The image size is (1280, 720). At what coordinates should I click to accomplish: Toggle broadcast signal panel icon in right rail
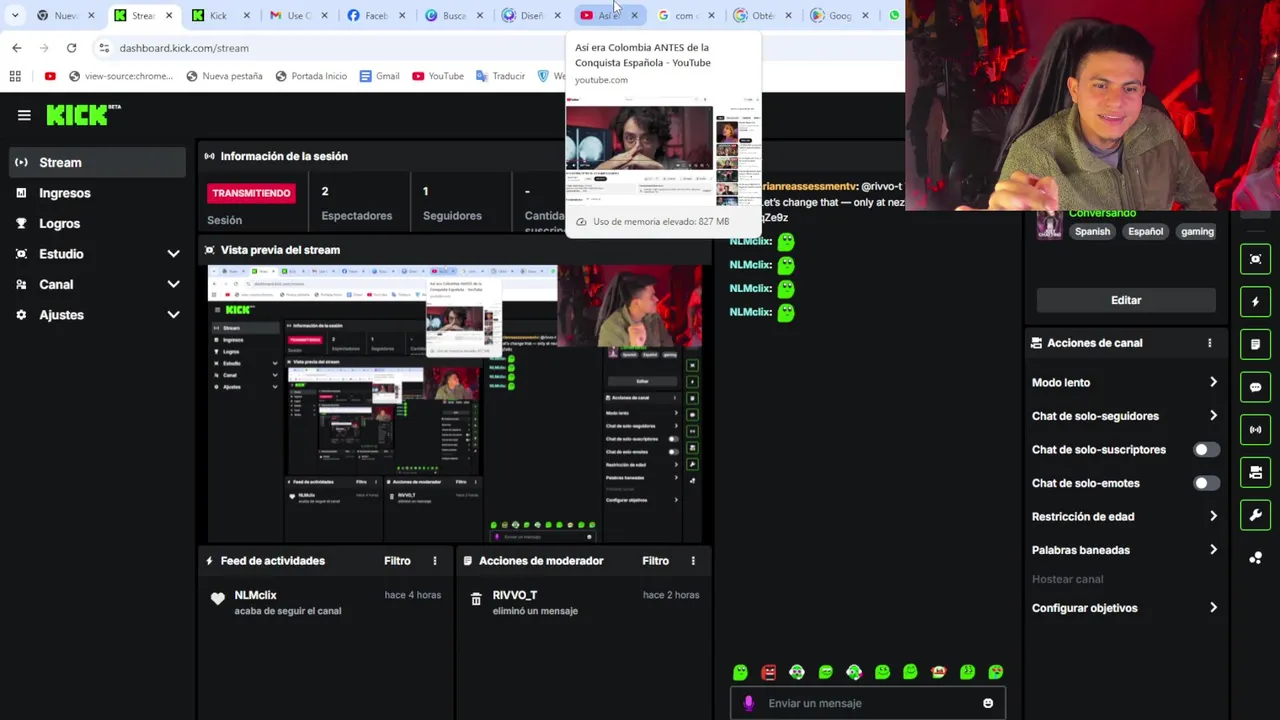coord(1255,430)
